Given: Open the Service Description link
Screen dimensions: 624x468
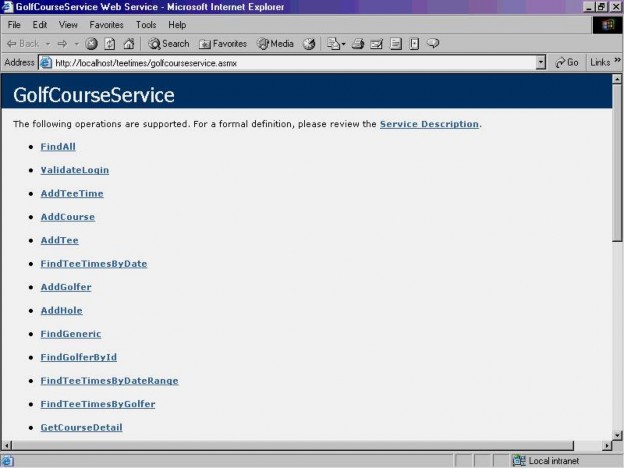Looking at the screenshot, I should (429, 124).
